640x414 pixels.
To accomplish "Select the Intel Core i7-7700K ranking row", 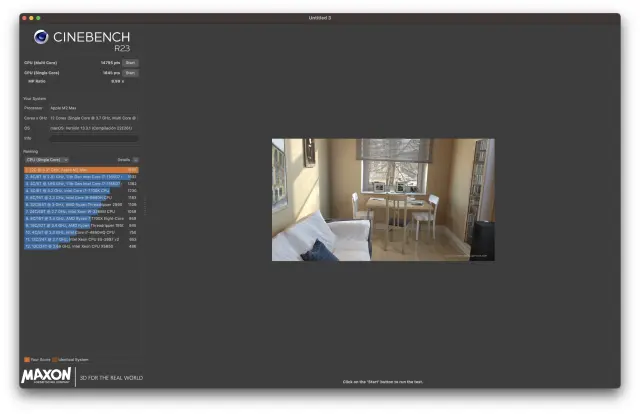I will [x=80, y=190].
